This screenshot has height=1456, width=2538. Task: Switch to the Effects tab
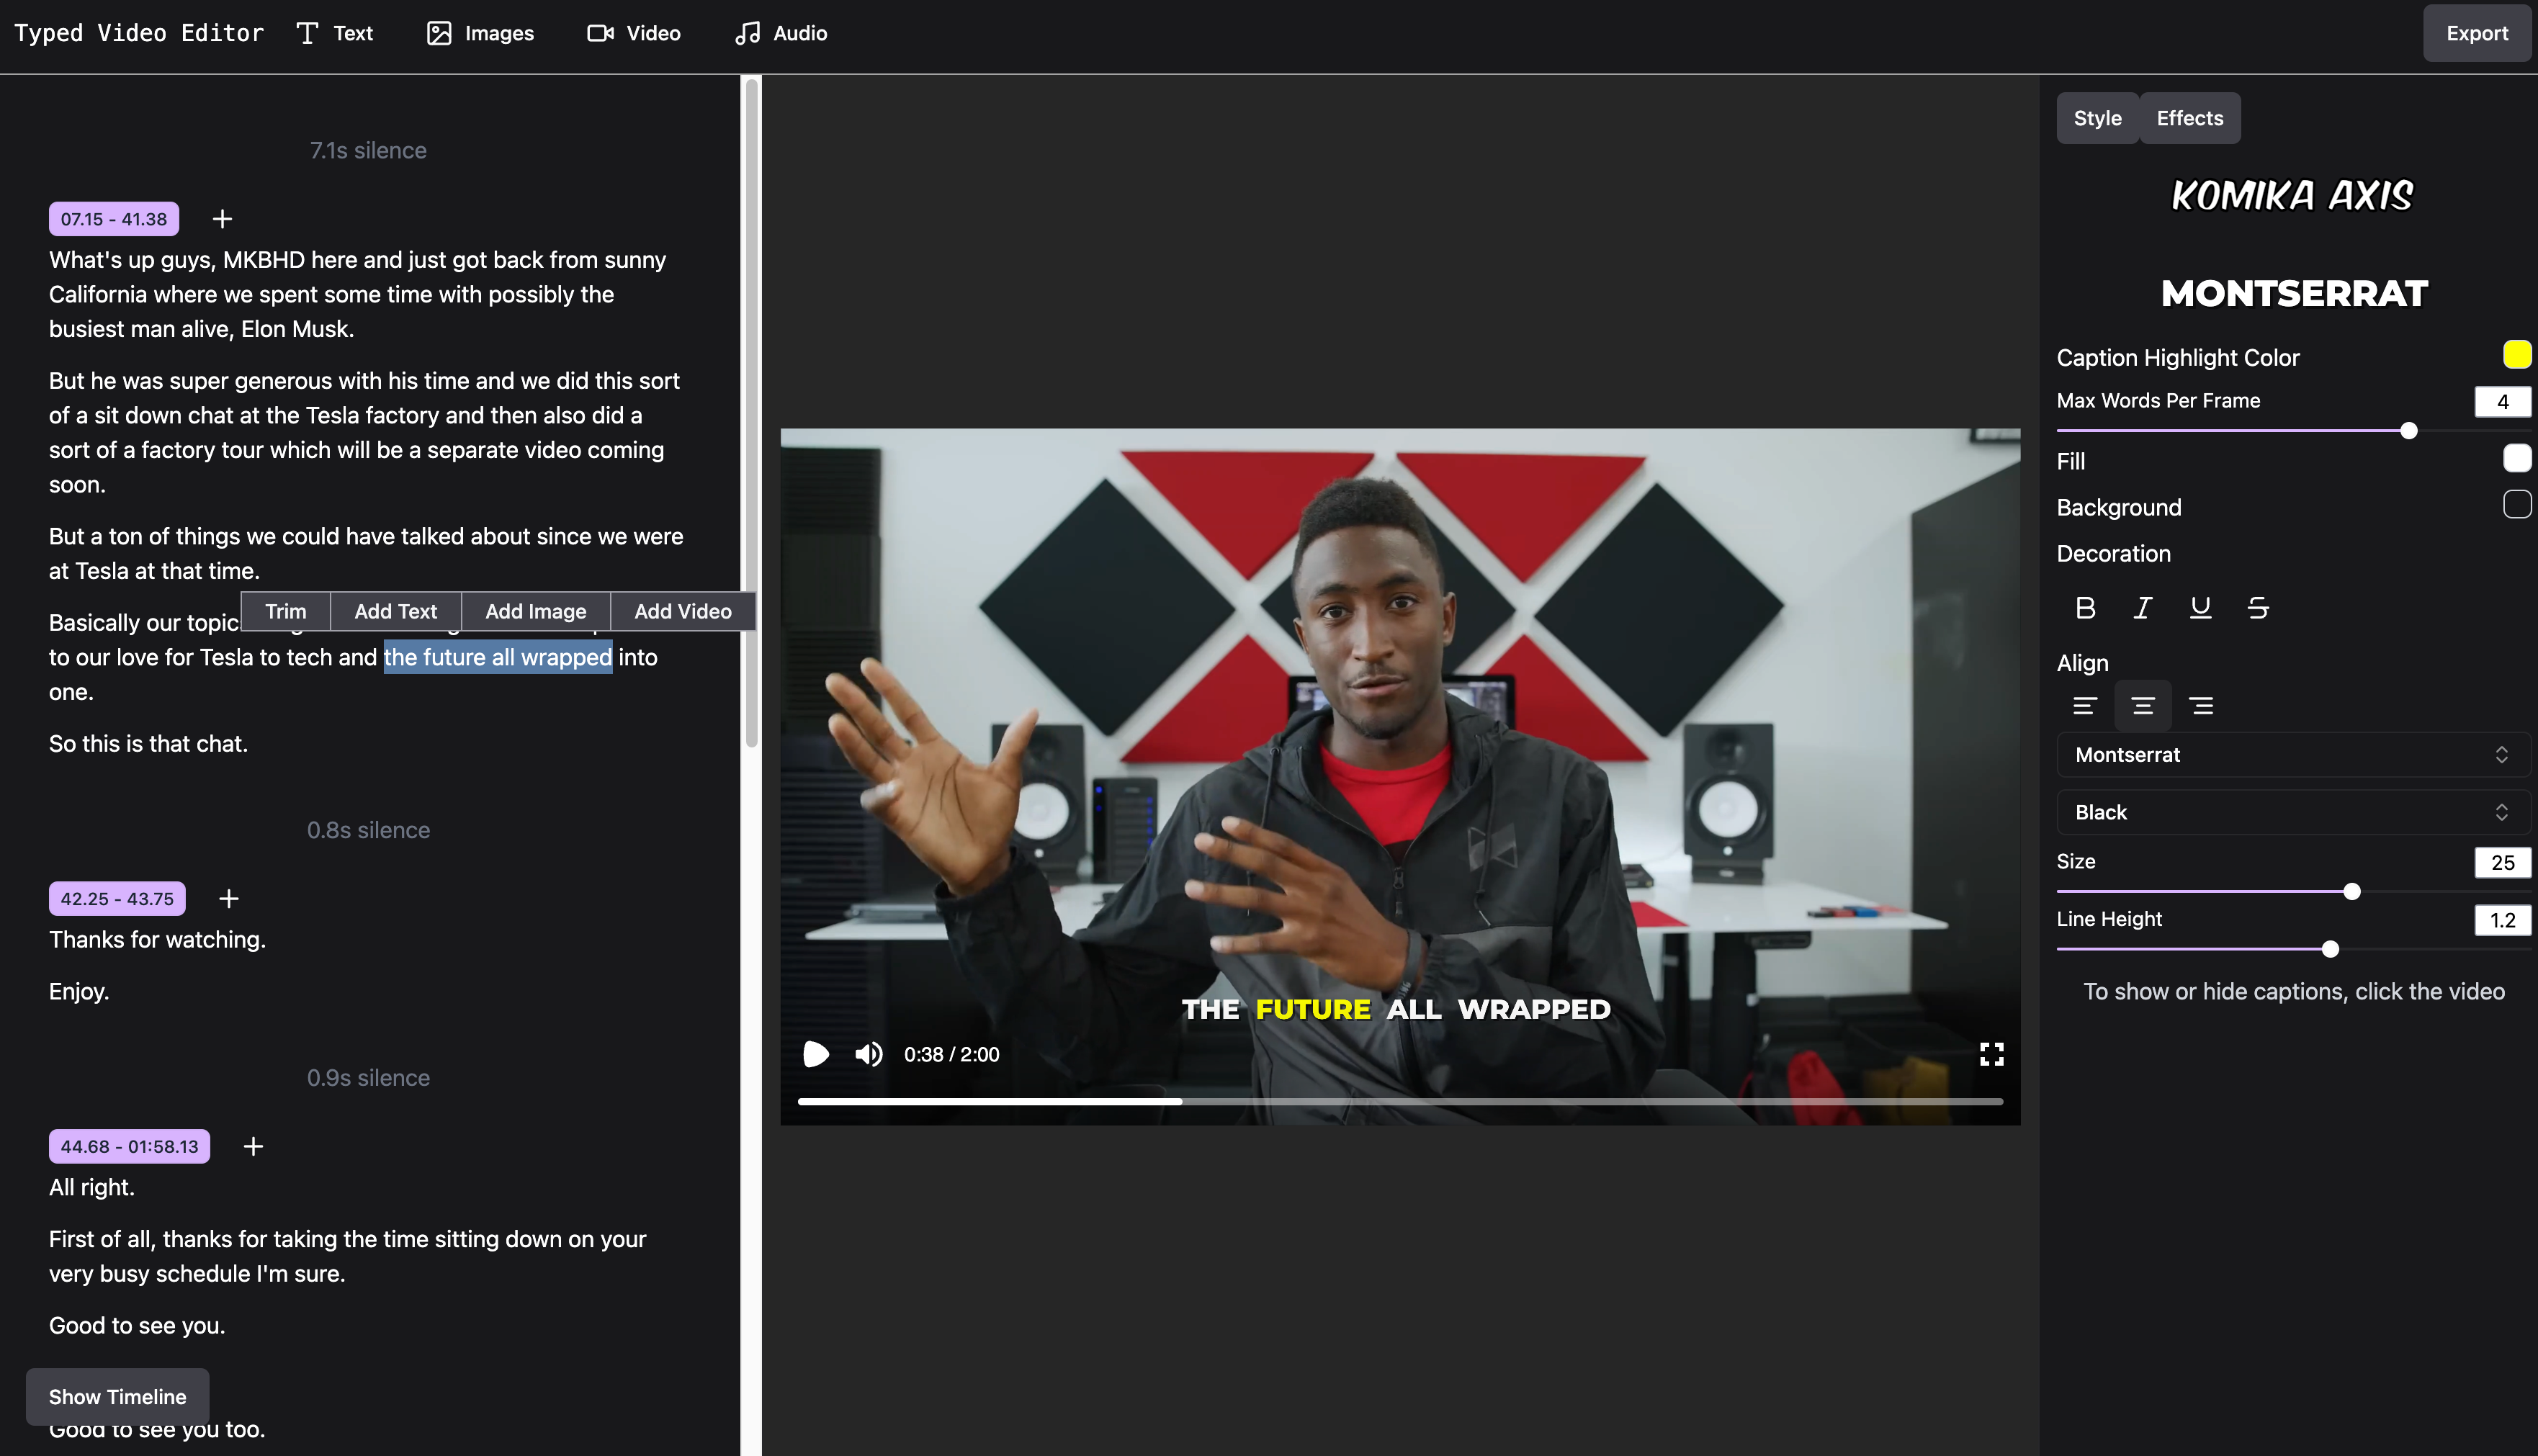[x=2189, y=118]
